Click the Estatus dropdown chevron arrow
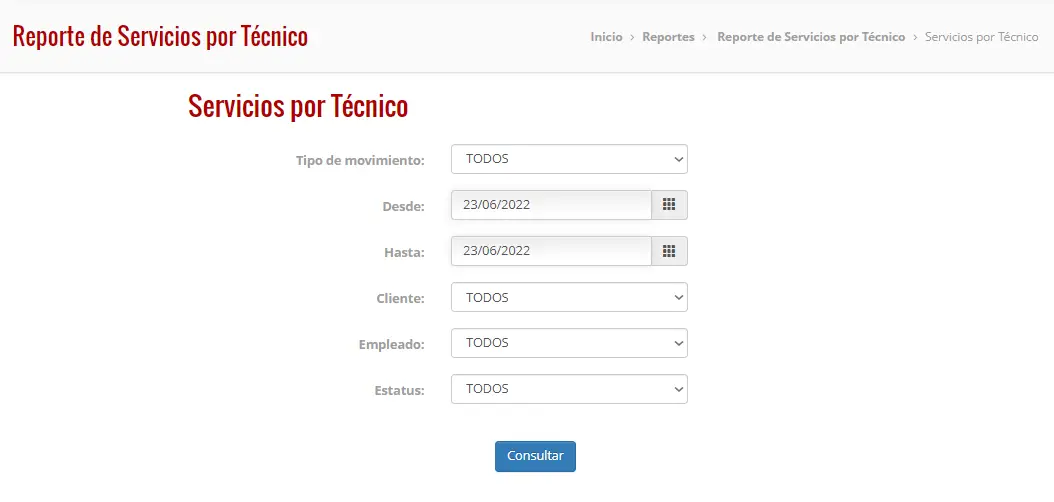The width and height of the screenshot is (1054, 502). tap(678, 390)
